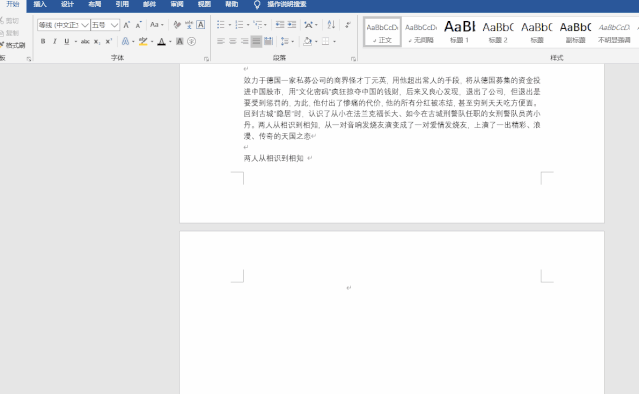The width and height of the screenshot is (639, 394).
Task: Toggle underline formatting
Action: click(66, 41)
